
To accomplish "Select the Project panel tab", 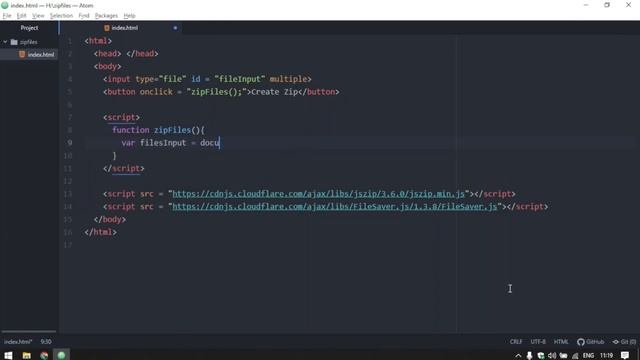I will pyautogui.click(x=29, y=28).
